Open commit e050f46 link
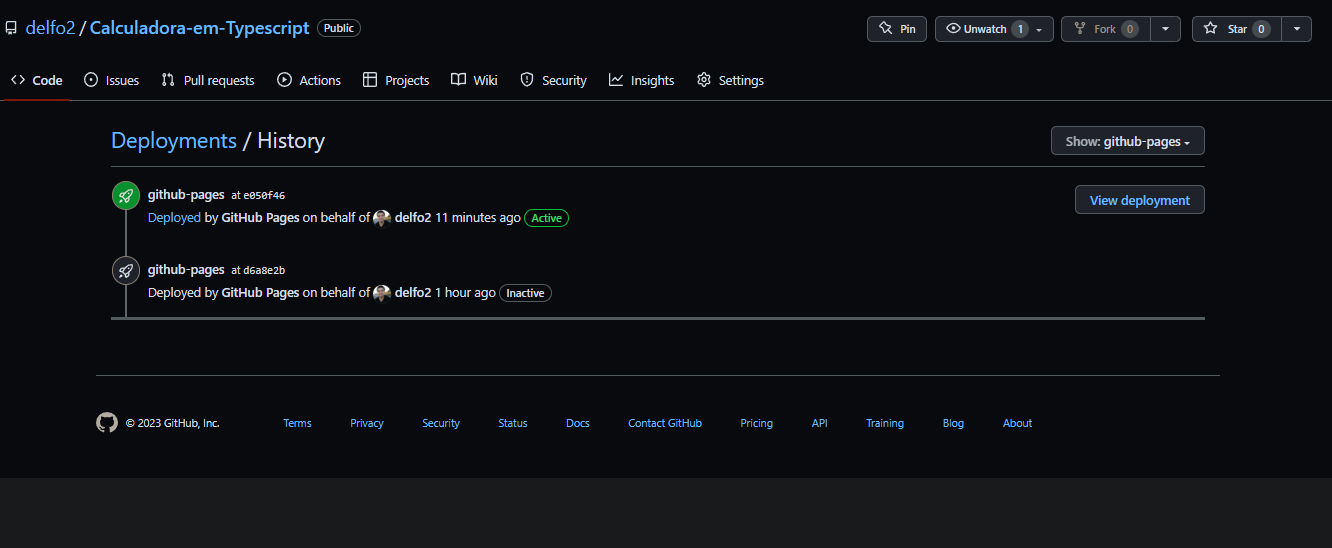The width and height of the screenshot is (1332, 548). (x=264, y=196)
